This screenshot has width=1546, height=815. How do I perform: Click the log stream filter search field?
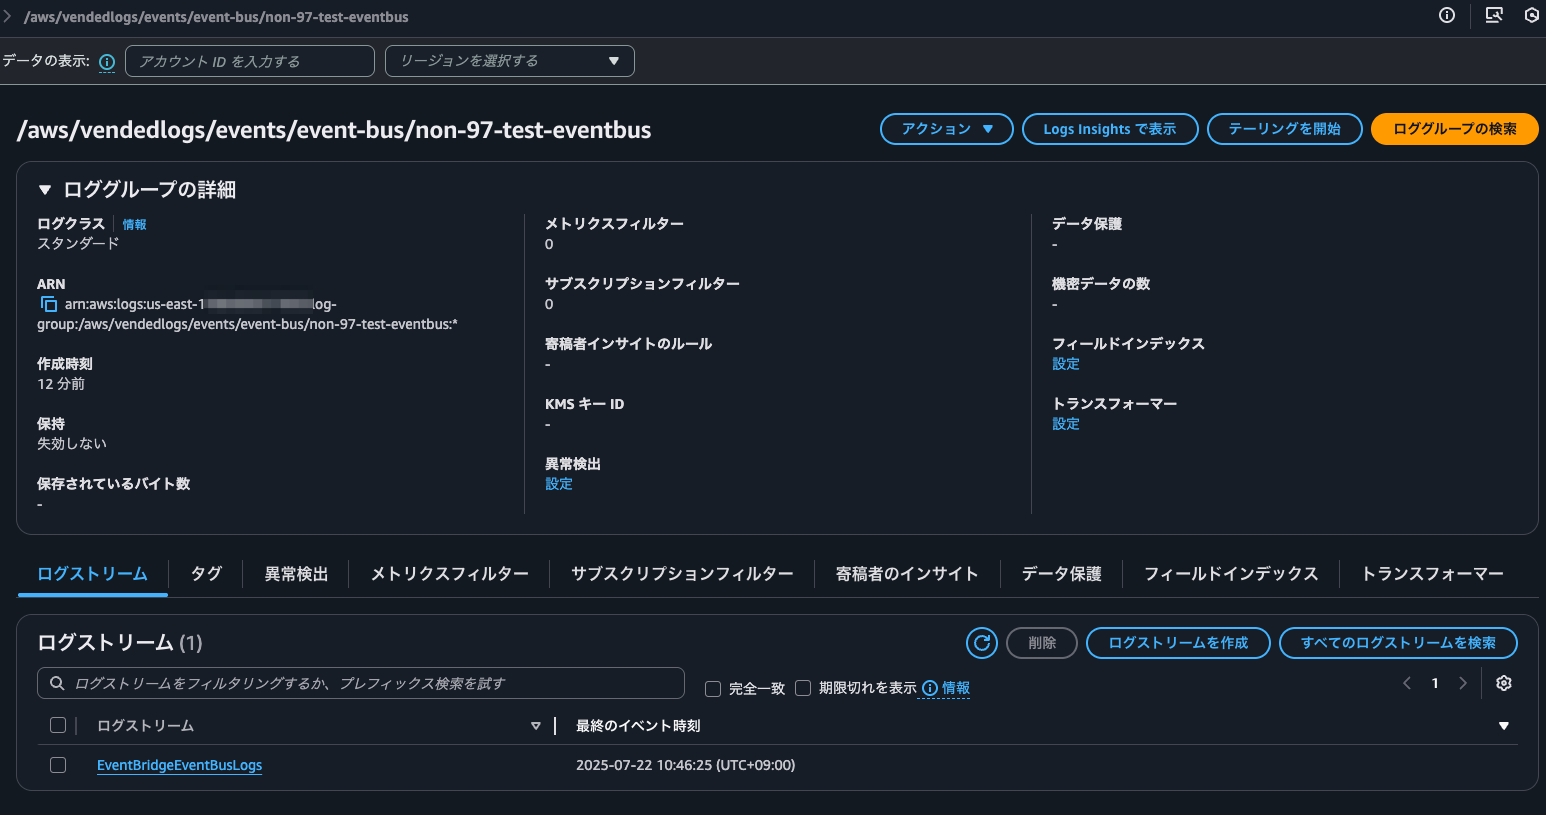[361, 683]
